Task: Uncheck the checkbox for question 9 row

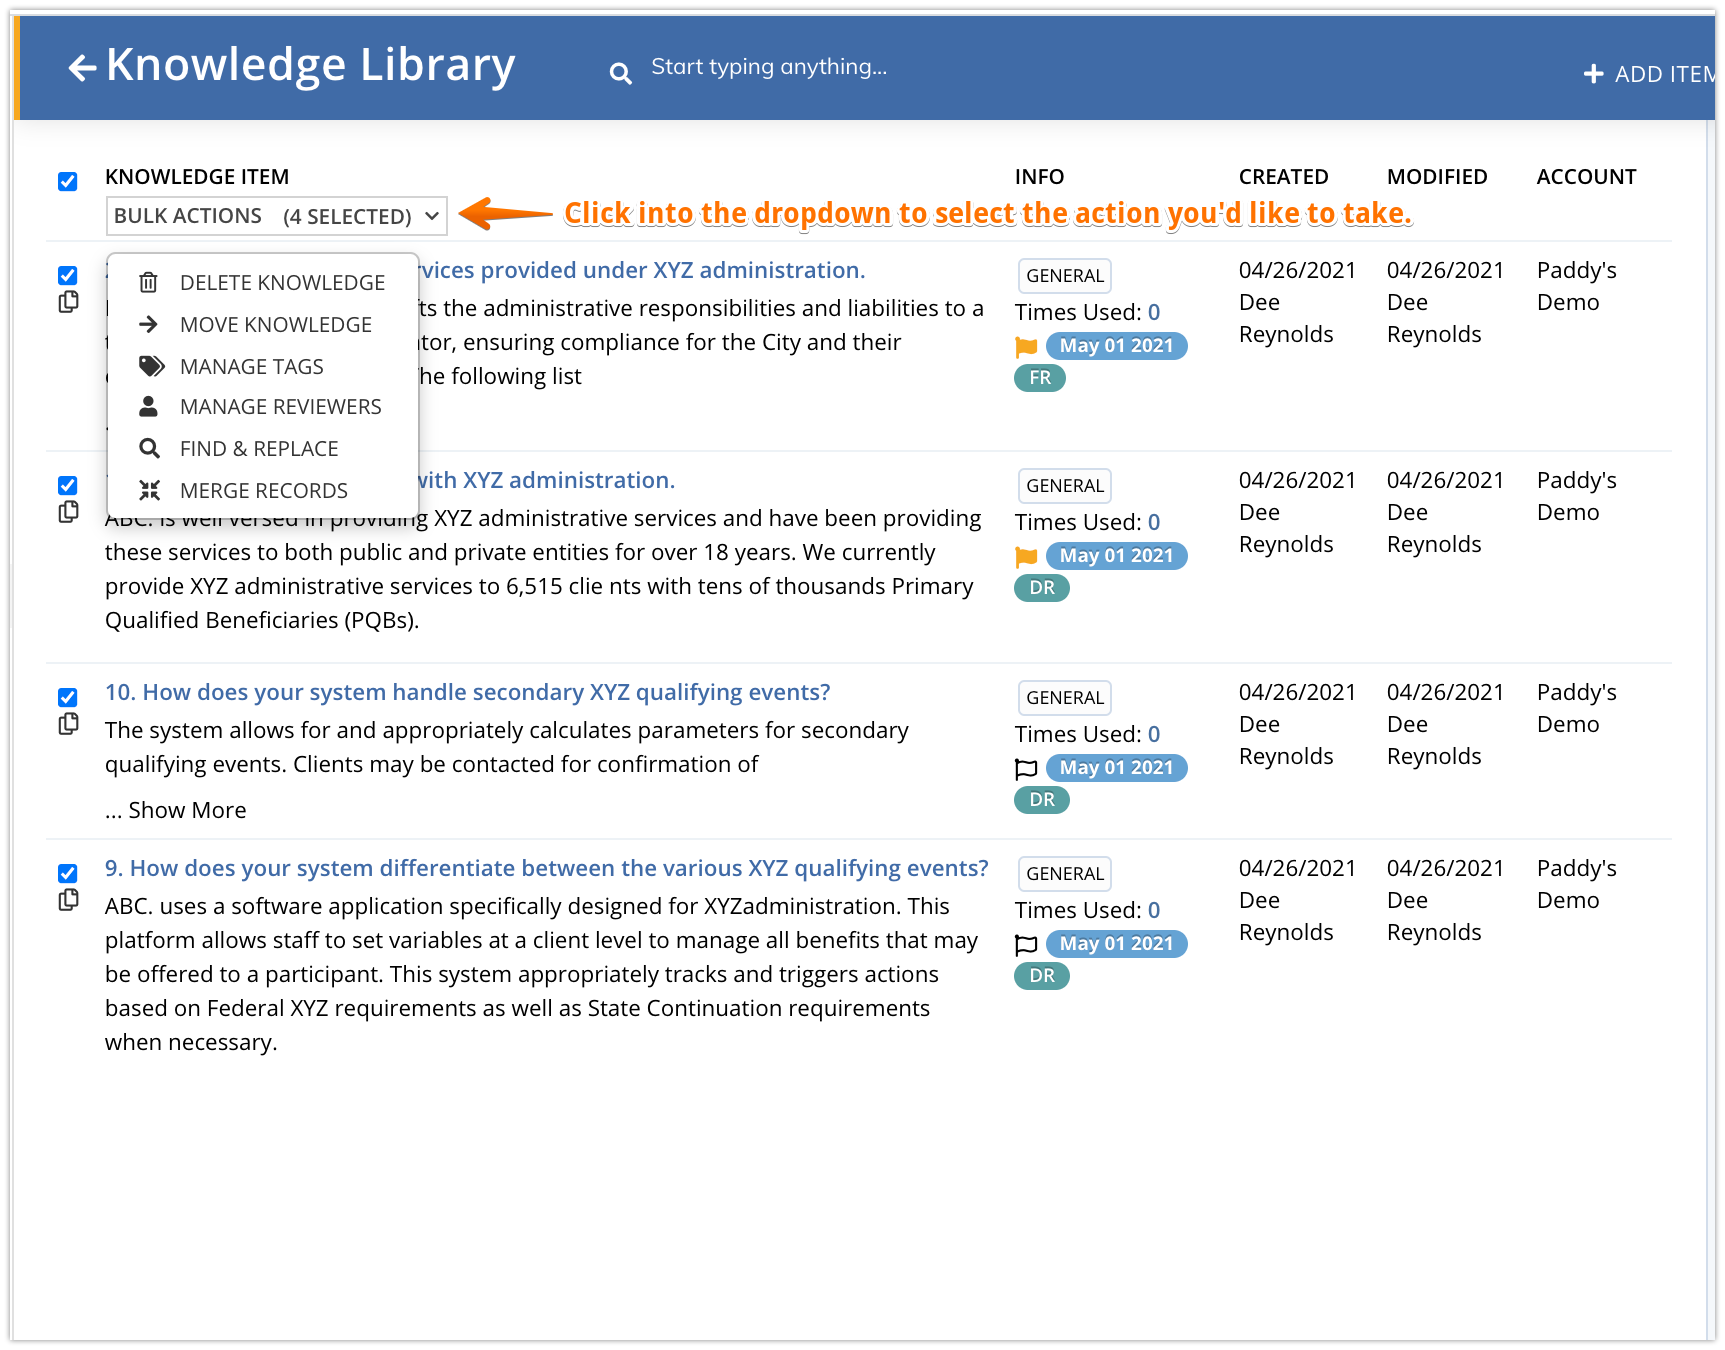Action: (68, 873)
